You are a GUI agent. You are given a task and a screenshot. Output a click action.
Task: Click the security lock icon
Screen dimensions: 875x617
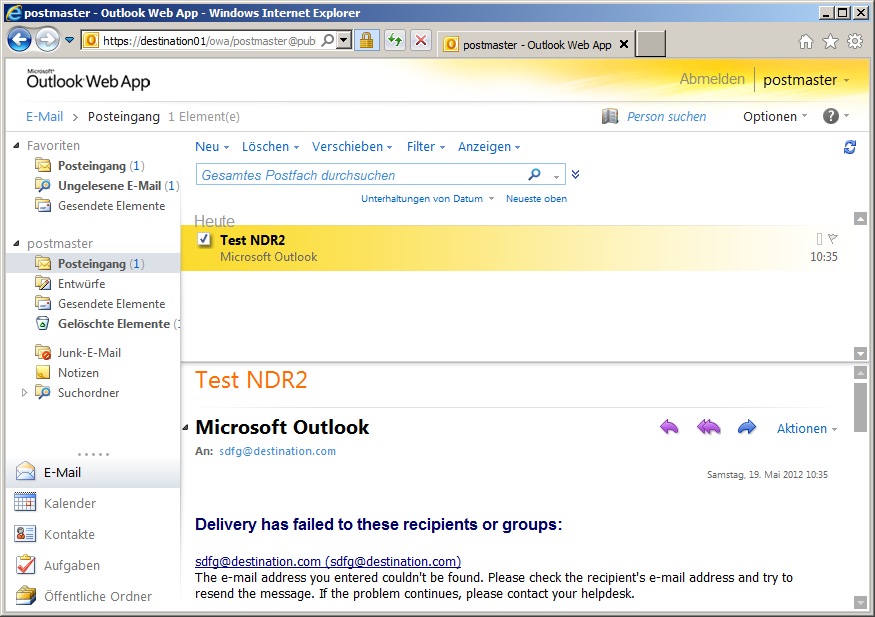pos(367,40)
